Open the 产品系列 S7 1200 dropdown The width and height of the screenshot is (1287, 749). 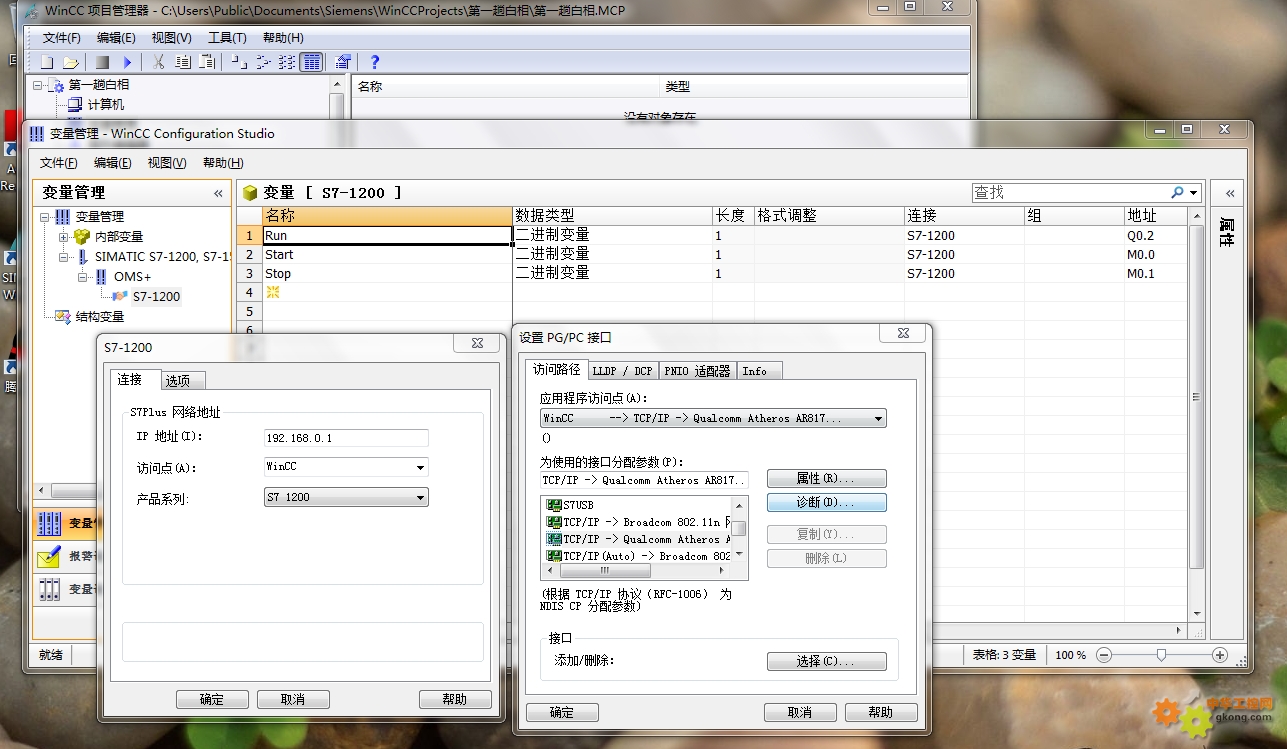(x=420, y=497)
